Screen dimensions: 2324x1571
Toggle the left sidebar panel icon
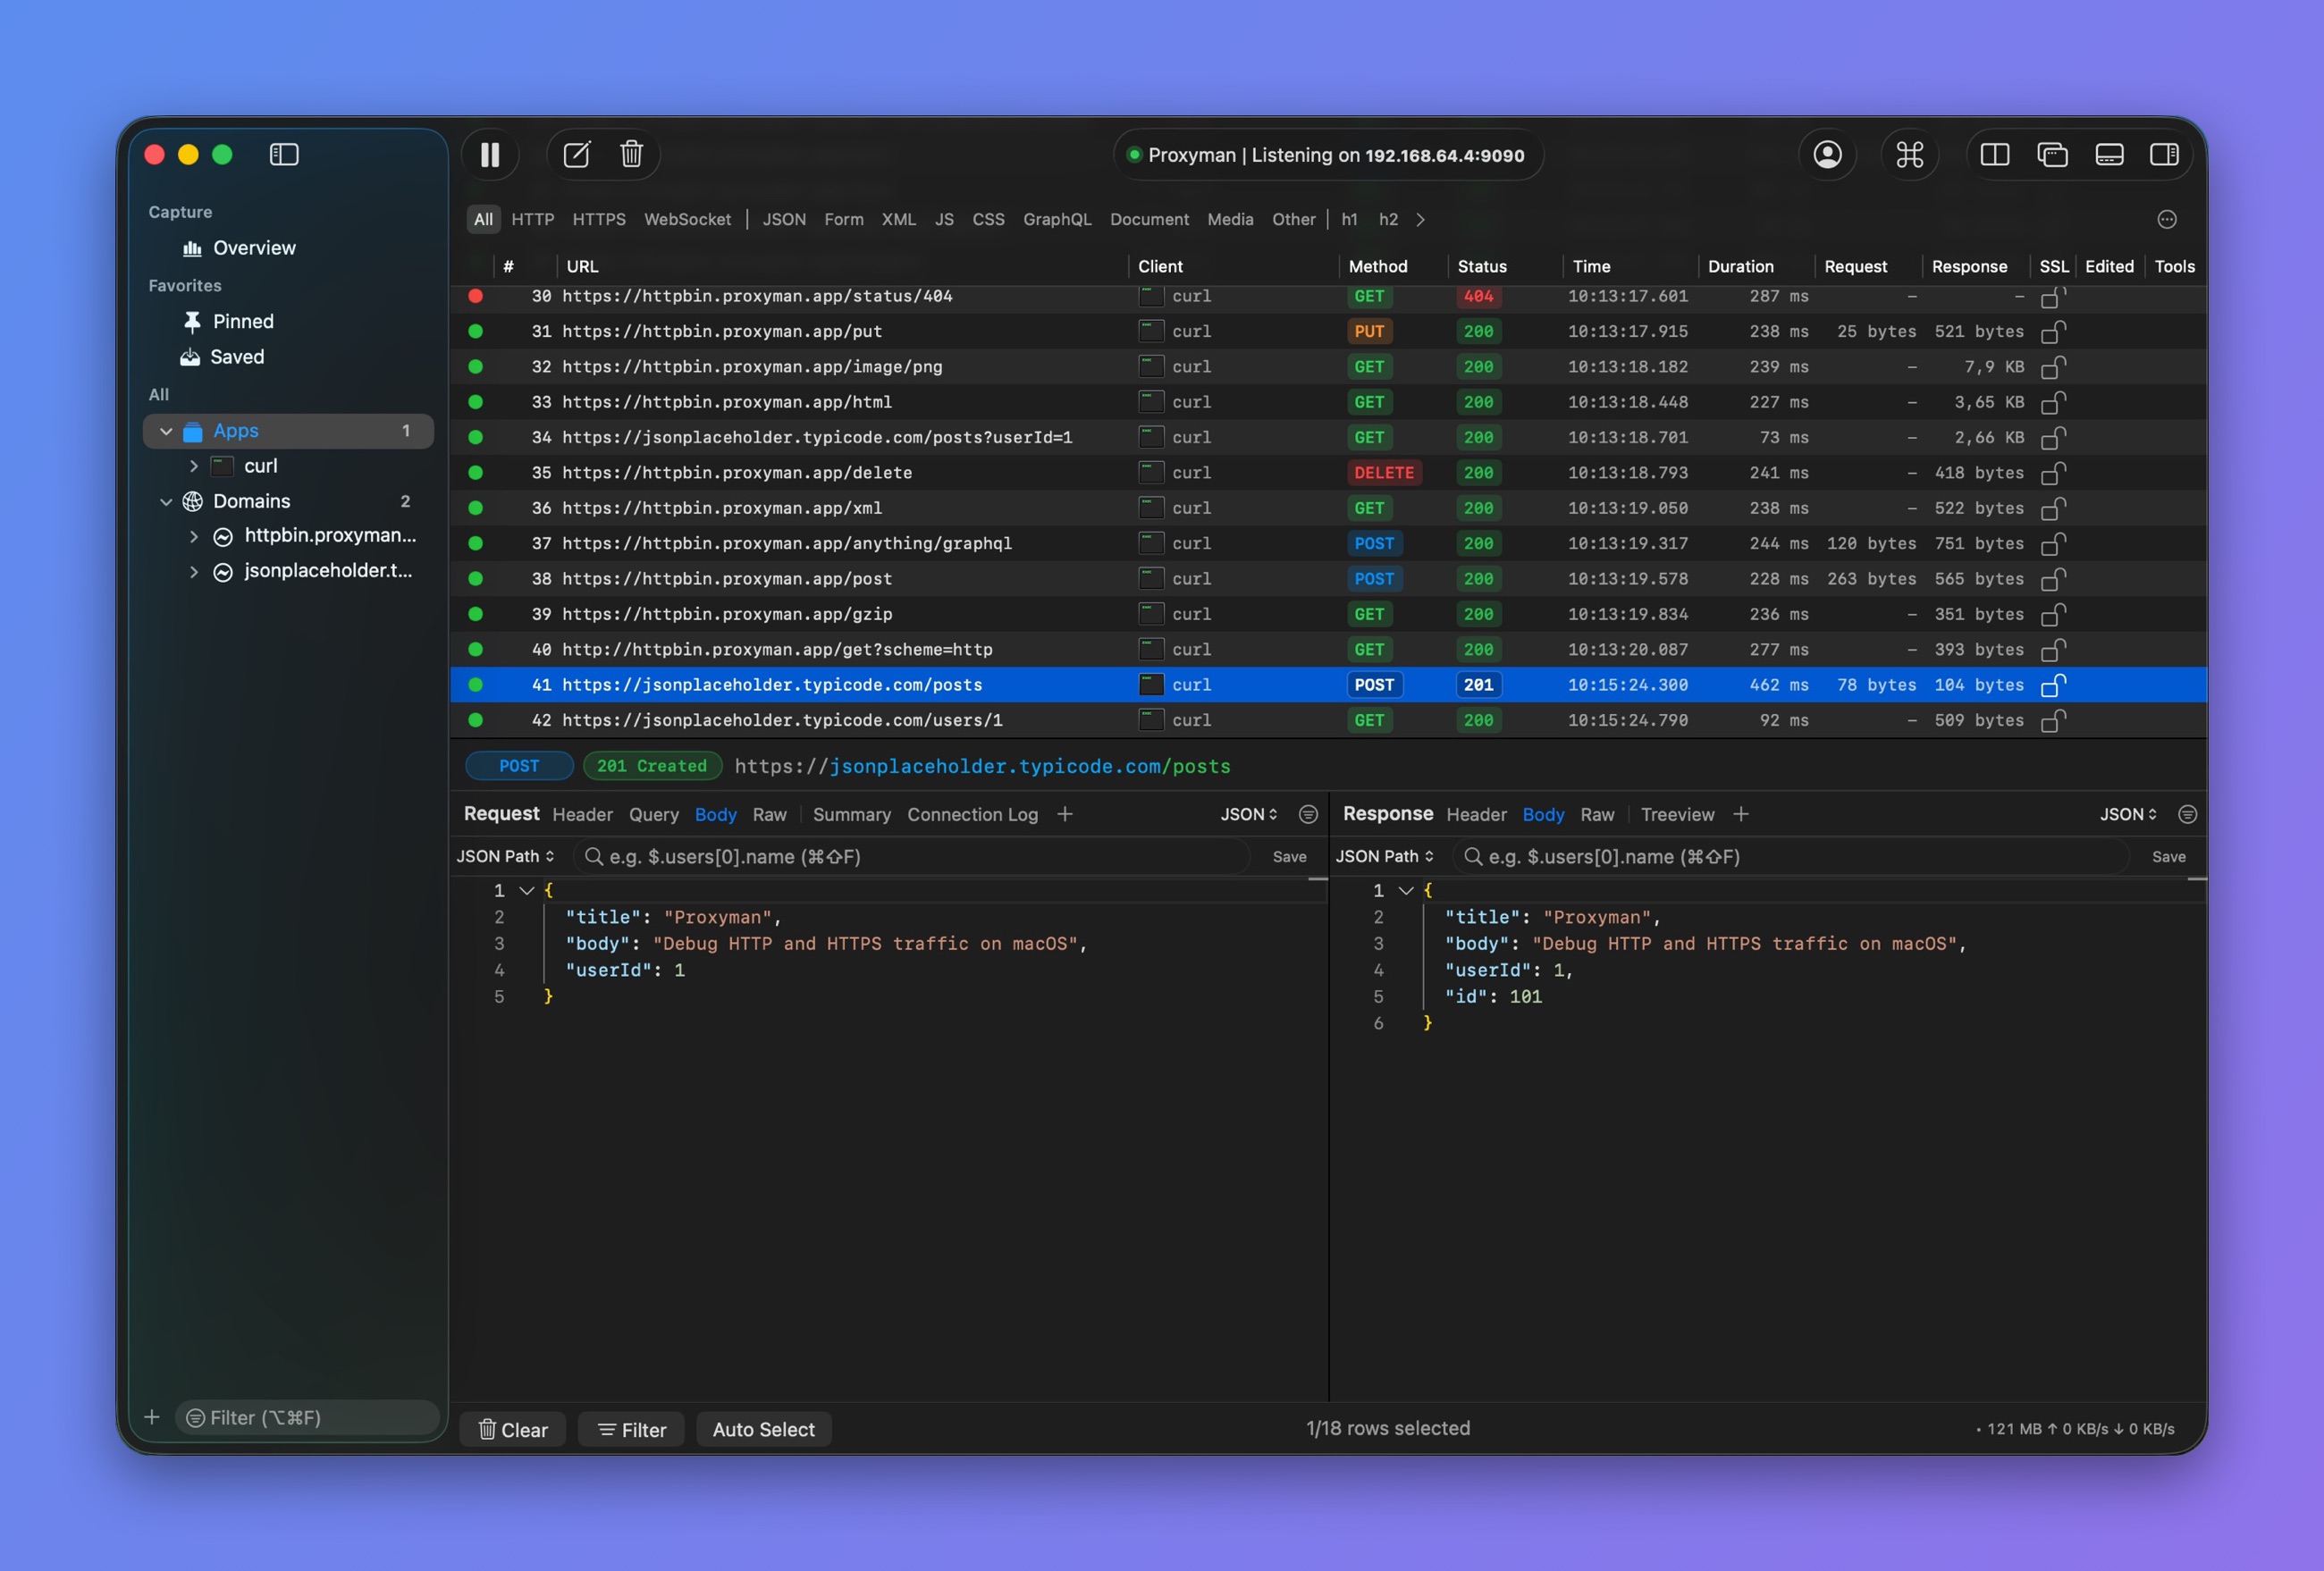click(x=284, y=154)
